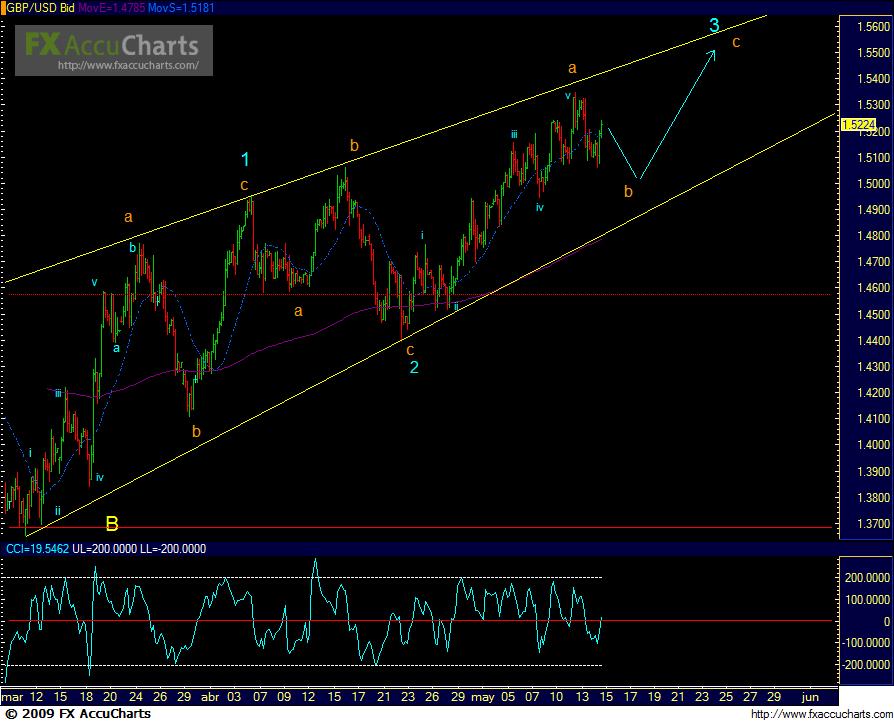Image resolution: width=894 pixels, height=723 pixels.
Task: Click the 1.5600 price axis label
Action: pyautogui.click(x=865, y=27)
